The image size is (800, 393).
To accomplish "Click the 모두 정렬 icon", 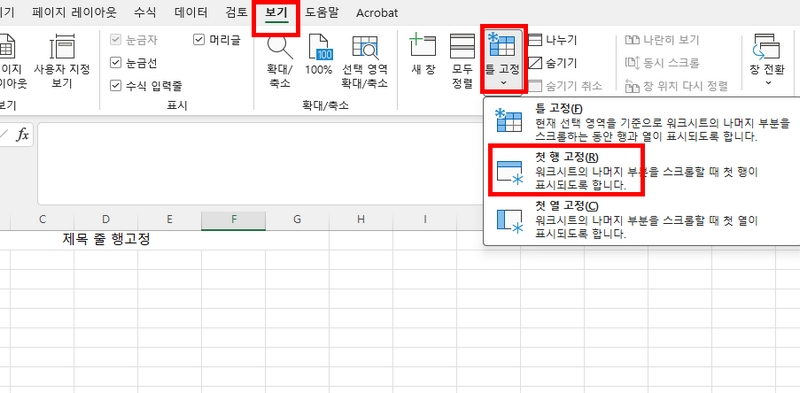I will [x=462, y=46].
